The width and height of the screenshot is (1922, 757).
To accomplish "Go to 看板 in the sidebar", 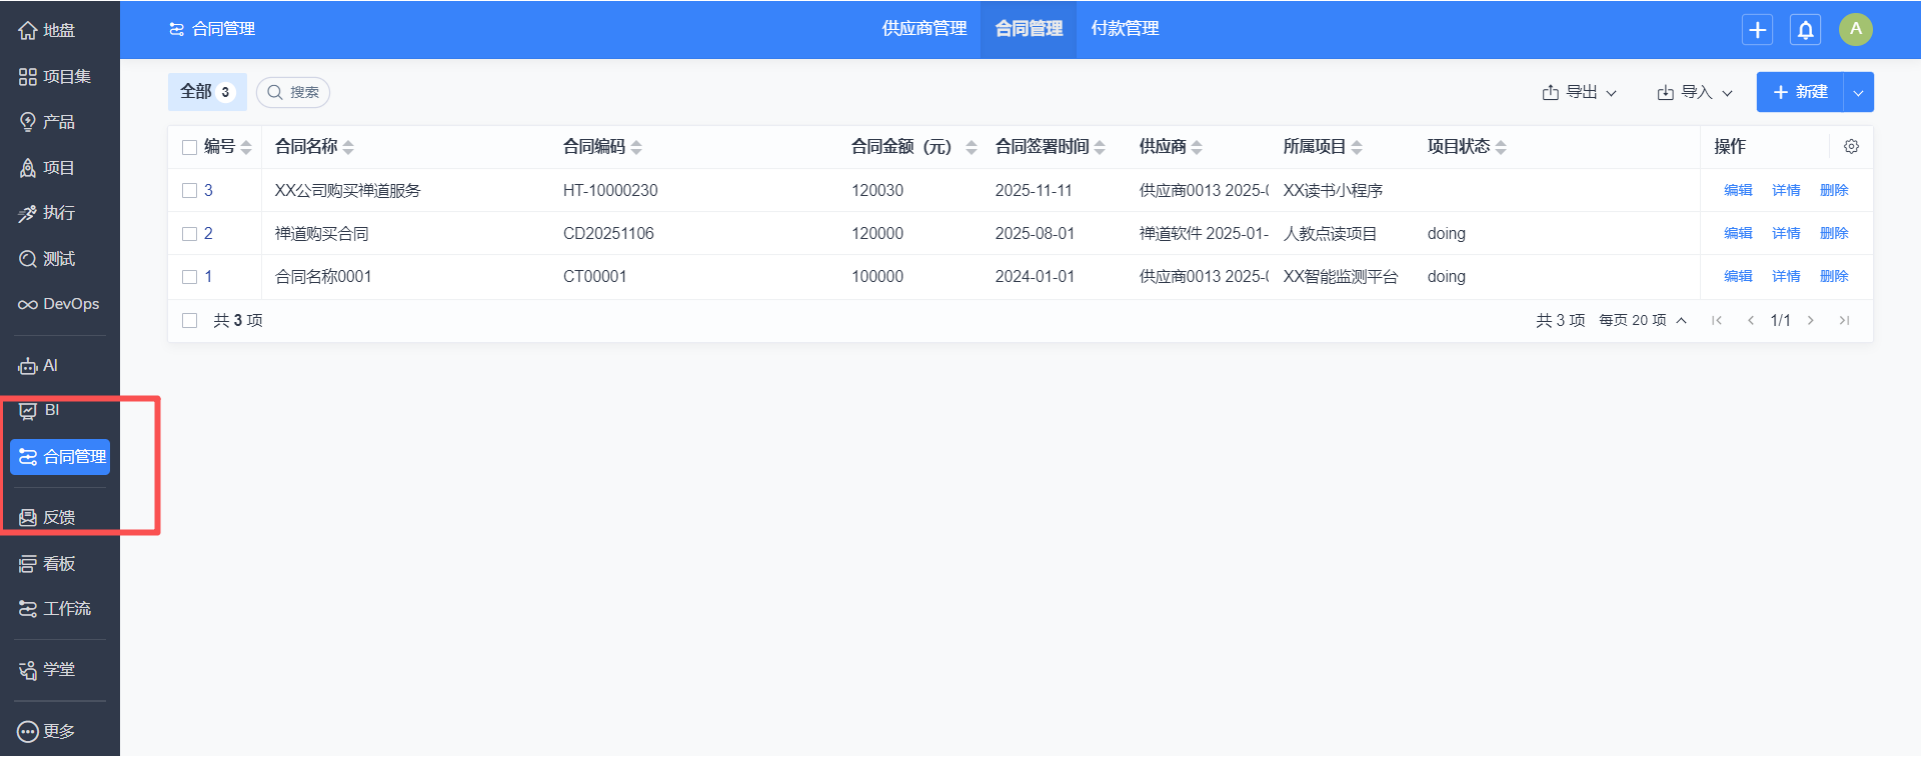I will pyautogui.click(x=48, y=564).
